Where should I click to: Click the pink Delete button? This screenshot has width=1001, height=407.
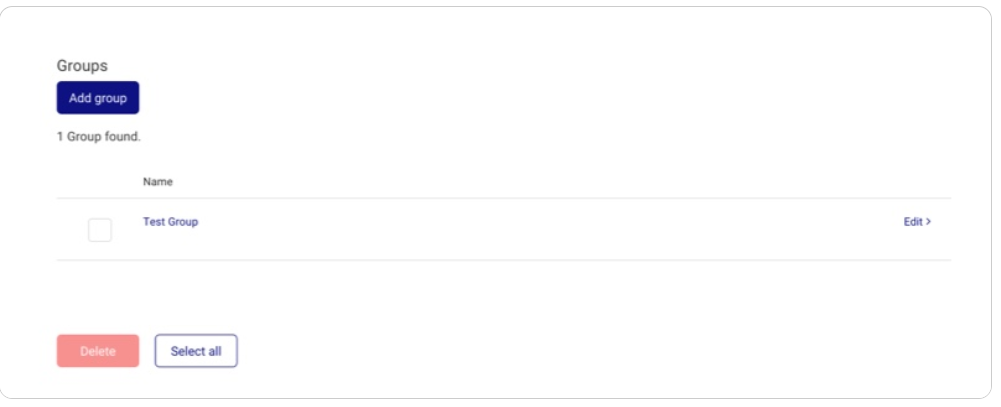(x=98, y=351)
